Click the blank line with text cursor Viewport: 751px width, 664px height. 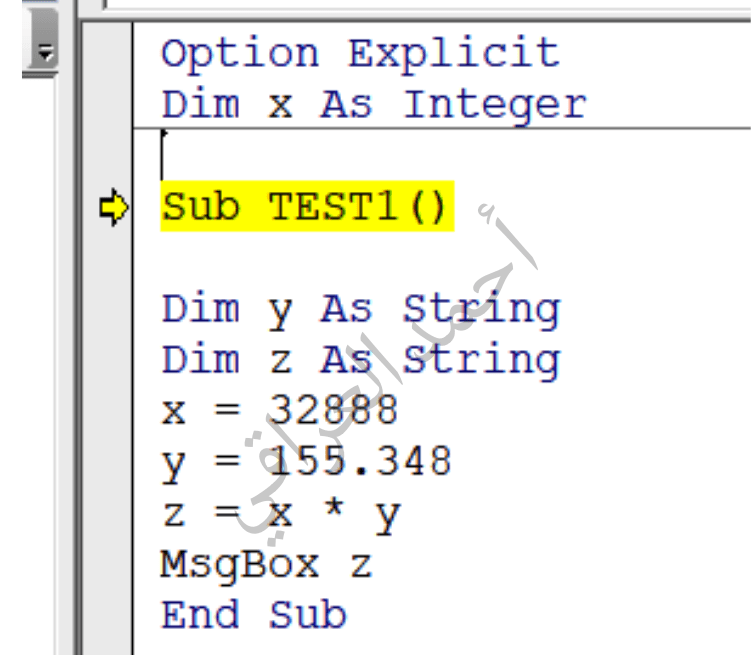pyautogui.click(x=300, y=157)
